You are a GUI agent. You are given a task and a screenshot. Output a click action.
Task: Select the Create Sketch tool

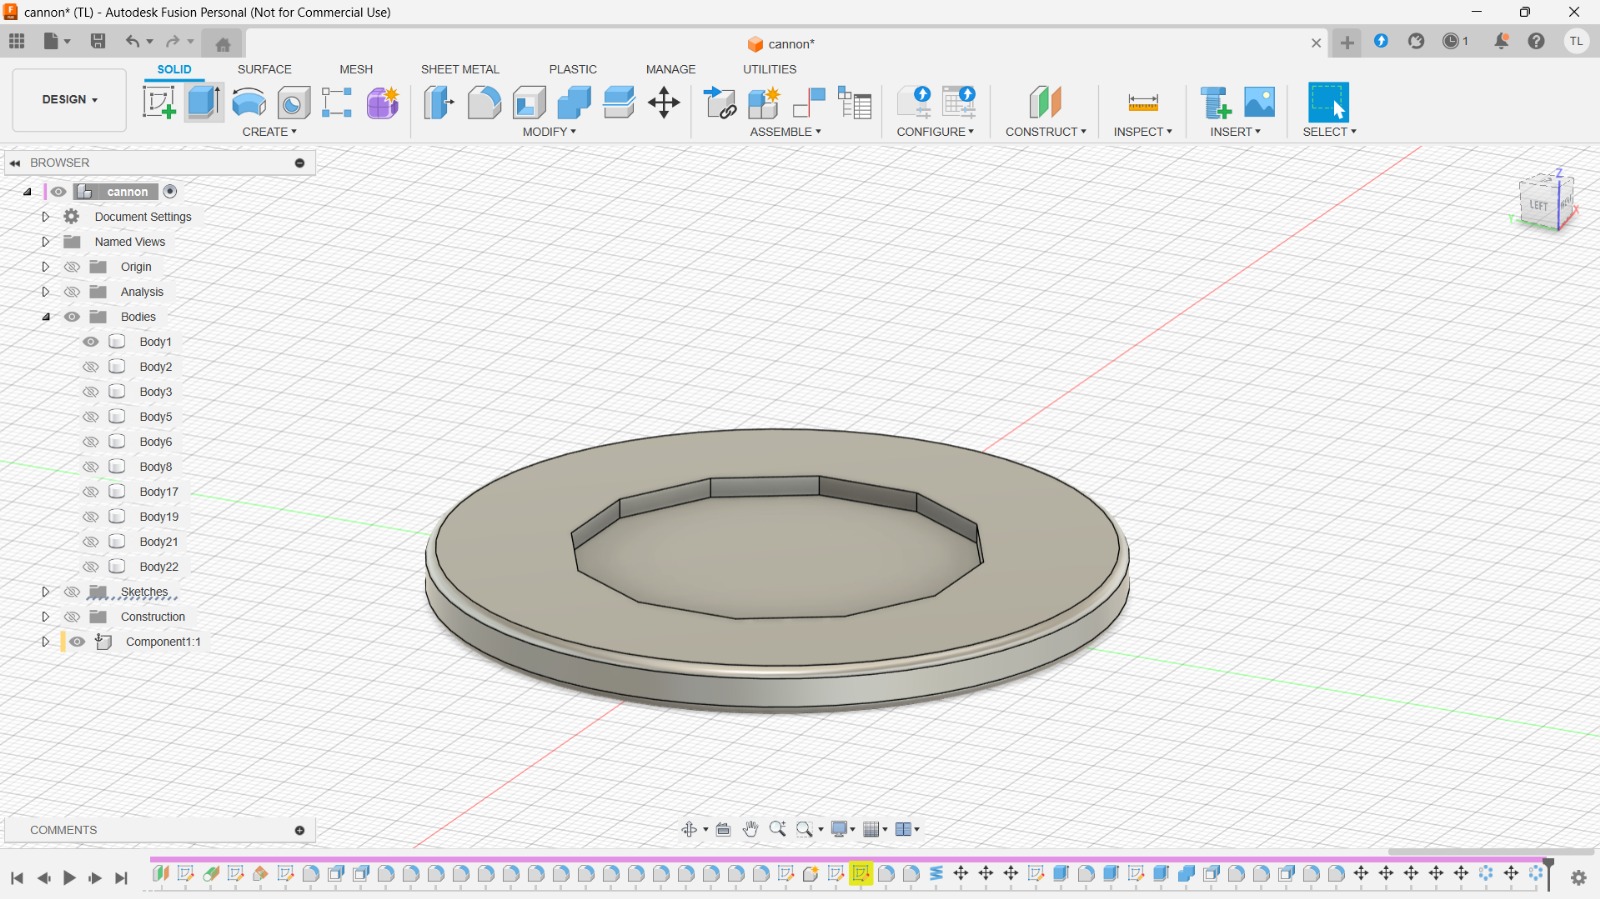pos(159,103)
